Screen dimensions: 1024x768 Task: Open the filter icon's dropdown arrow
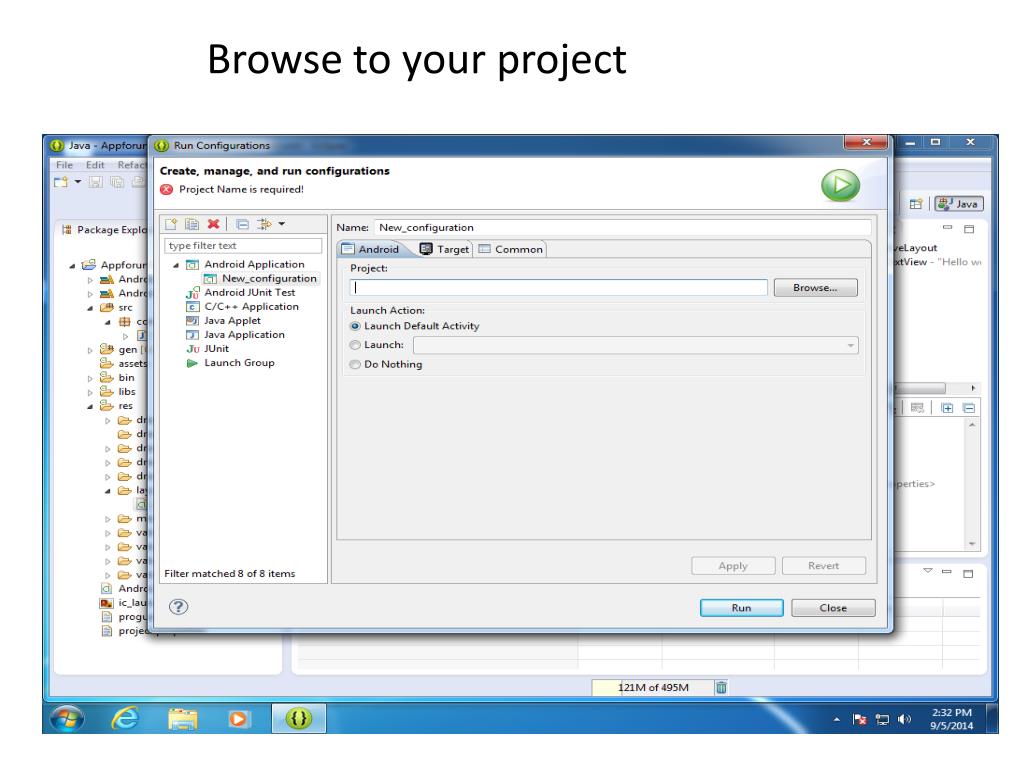pos(281,224)
